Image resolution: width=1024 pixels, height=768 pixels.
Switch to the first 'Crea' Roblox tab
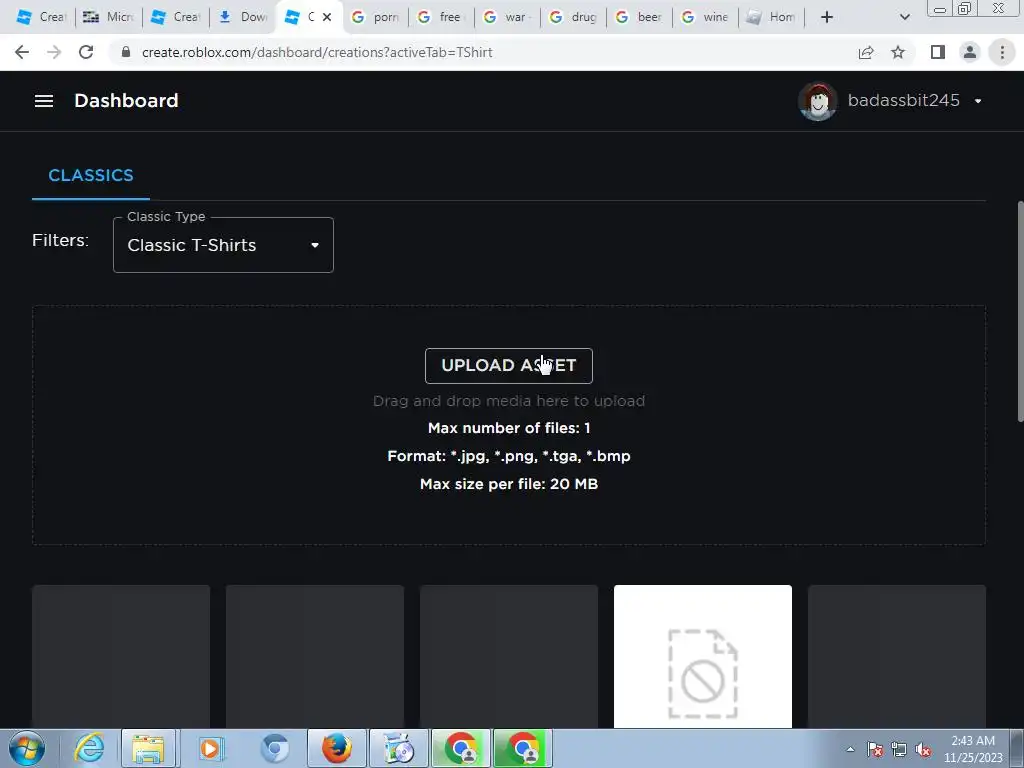pyautogui.click(x=40, y=17)
